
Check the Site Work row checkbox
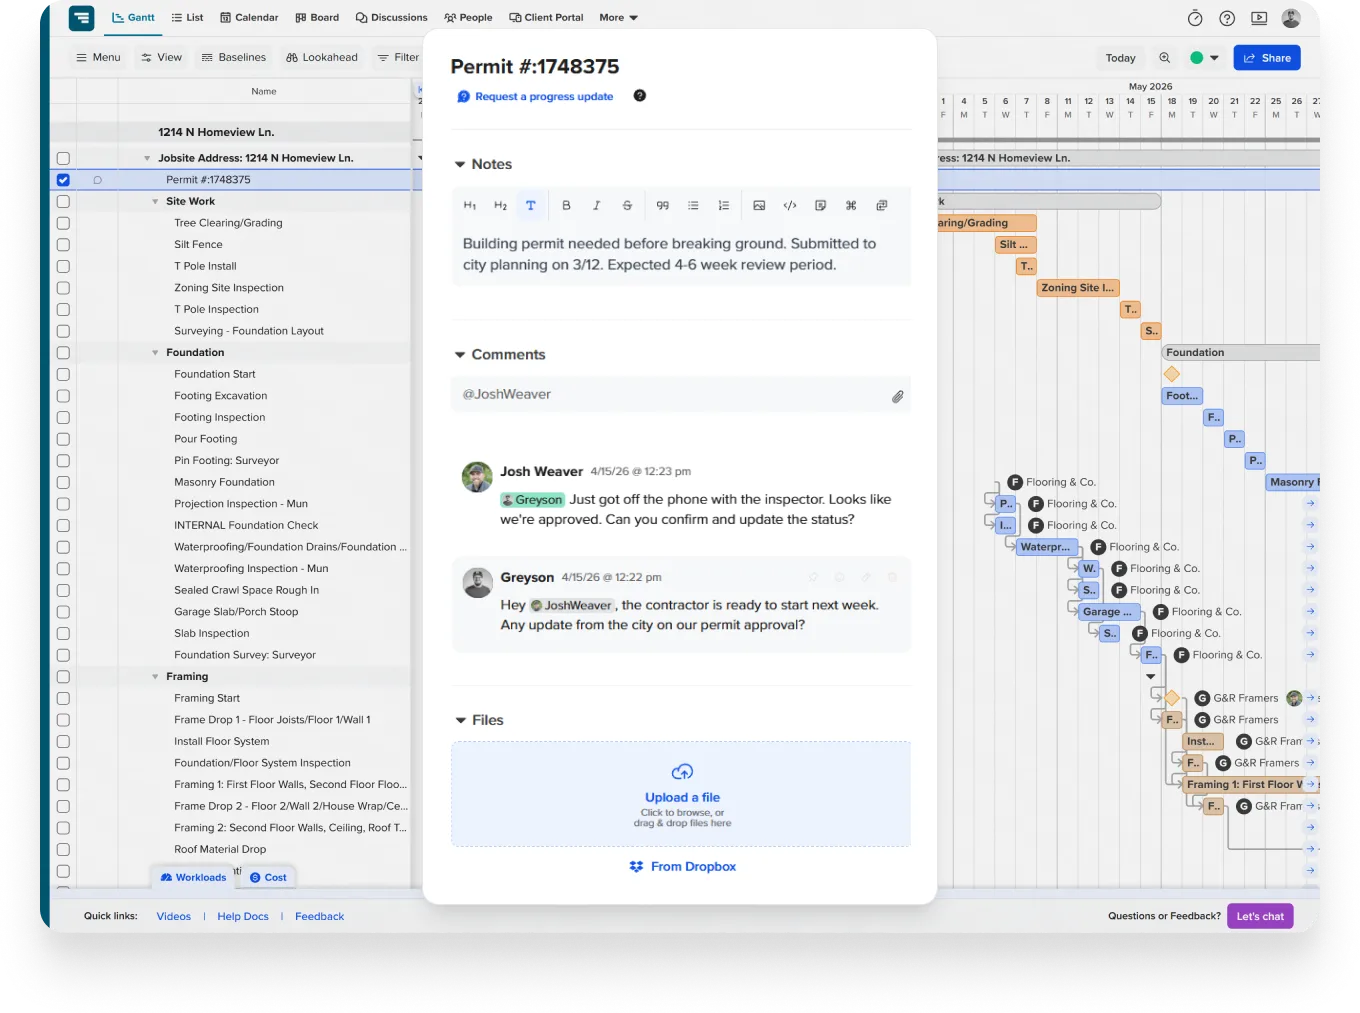[63, 201]
